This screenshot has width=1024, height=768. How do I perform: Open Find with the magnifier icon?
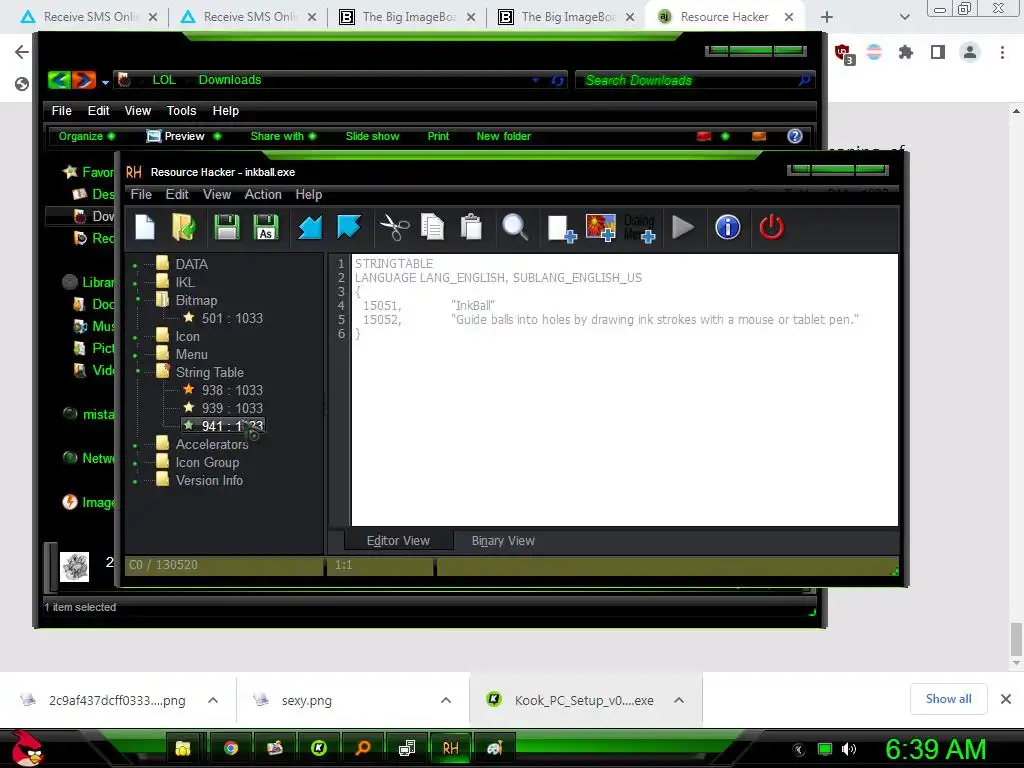(x=515, y=228)
